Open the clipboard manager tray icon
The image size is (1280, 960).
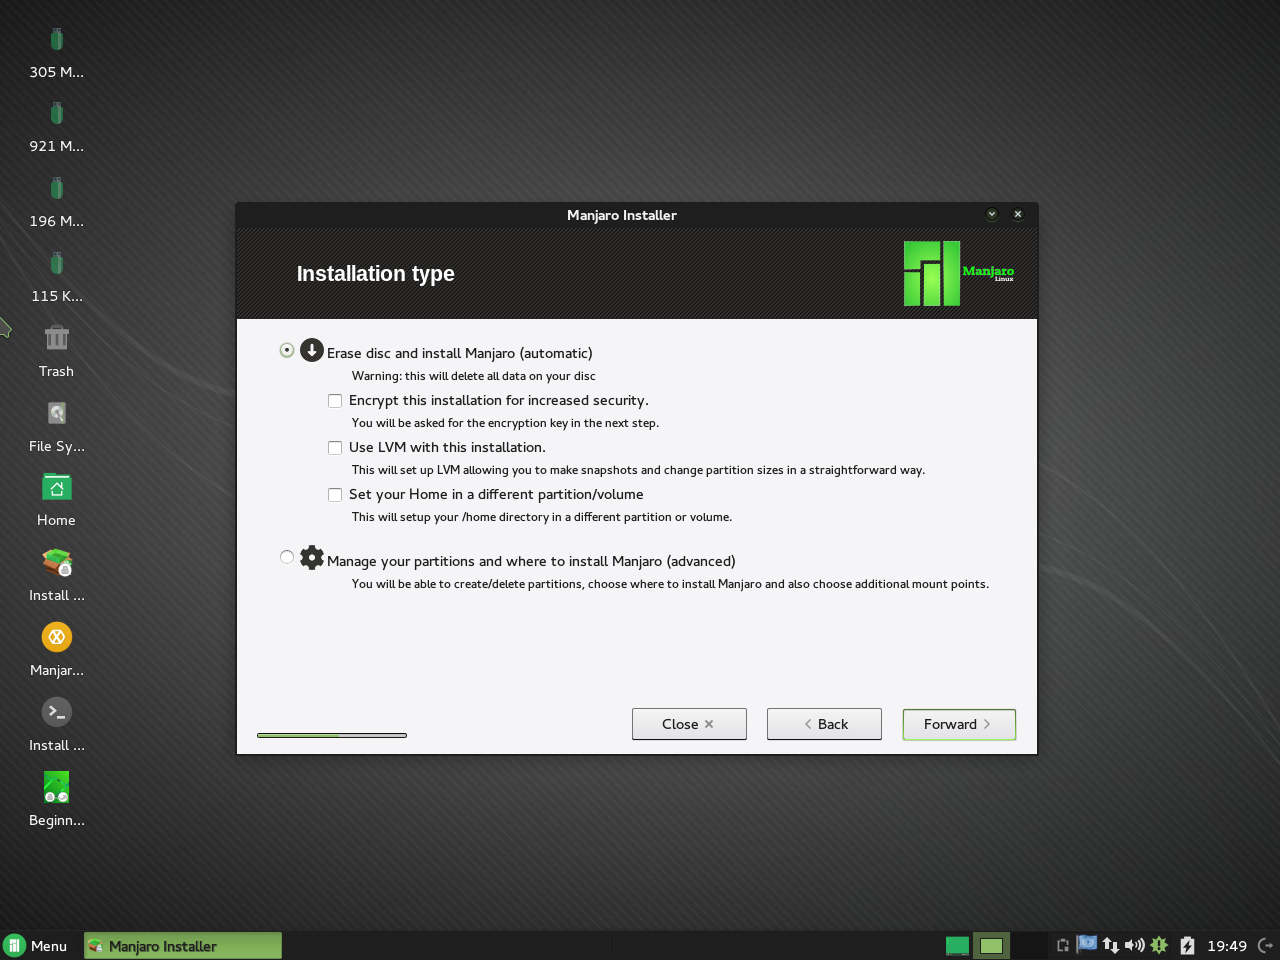[x=1063, y=945]
